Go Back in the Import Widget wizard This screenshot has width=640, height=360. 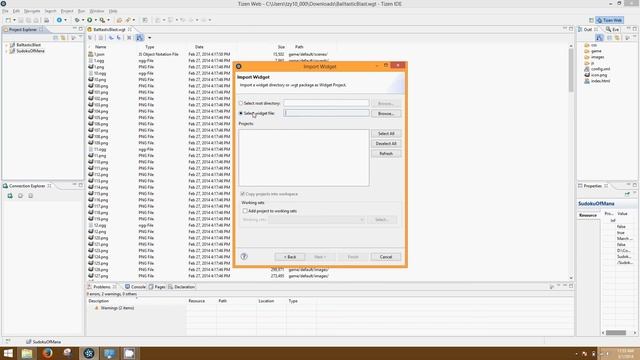tap(290, 257)
